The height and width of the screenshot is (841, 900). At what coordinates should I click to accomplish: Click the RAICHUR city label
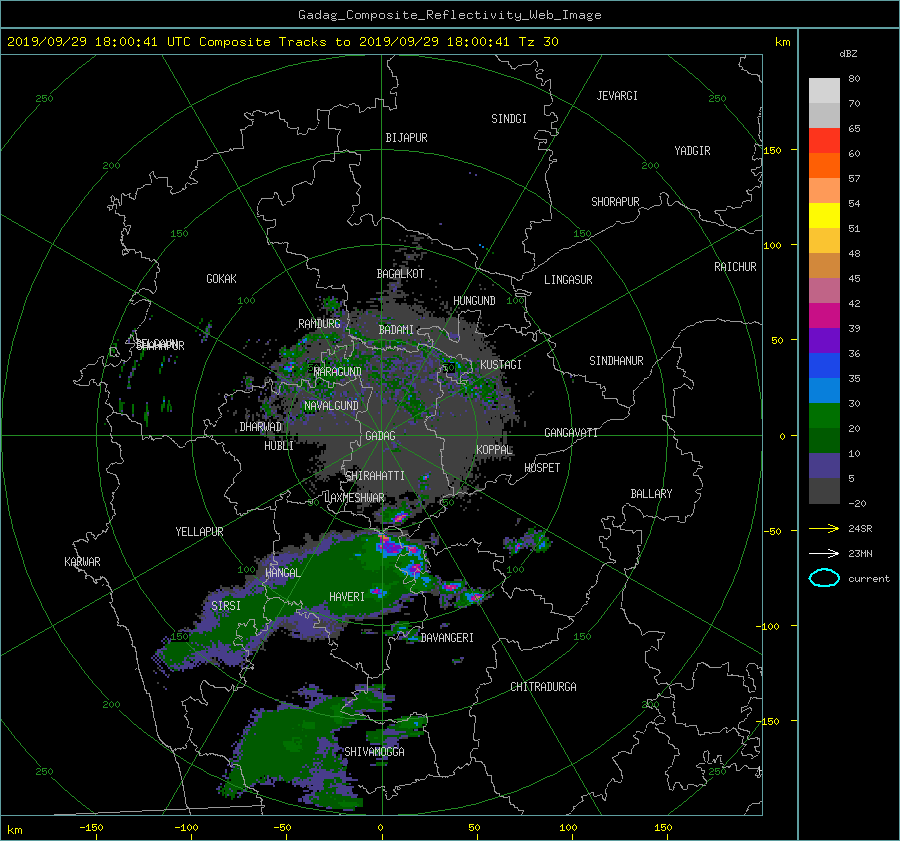(735, 267)
